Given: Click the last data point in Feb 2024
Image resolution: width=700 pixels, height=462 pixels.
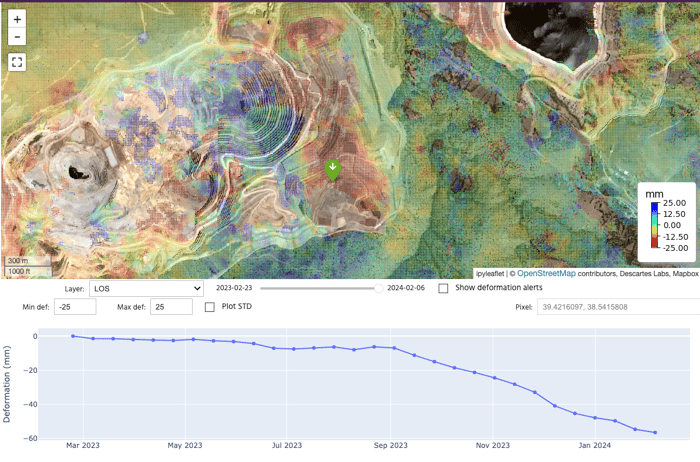Looking at the screenshot, I should pyautogui.click(x=655, y=433).
